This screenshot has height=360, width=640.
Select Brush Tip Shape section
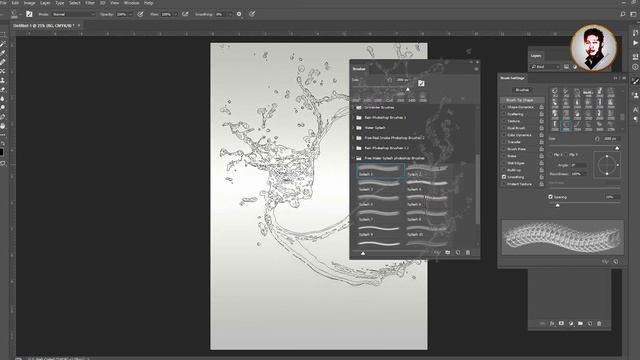tap(522, 100)
